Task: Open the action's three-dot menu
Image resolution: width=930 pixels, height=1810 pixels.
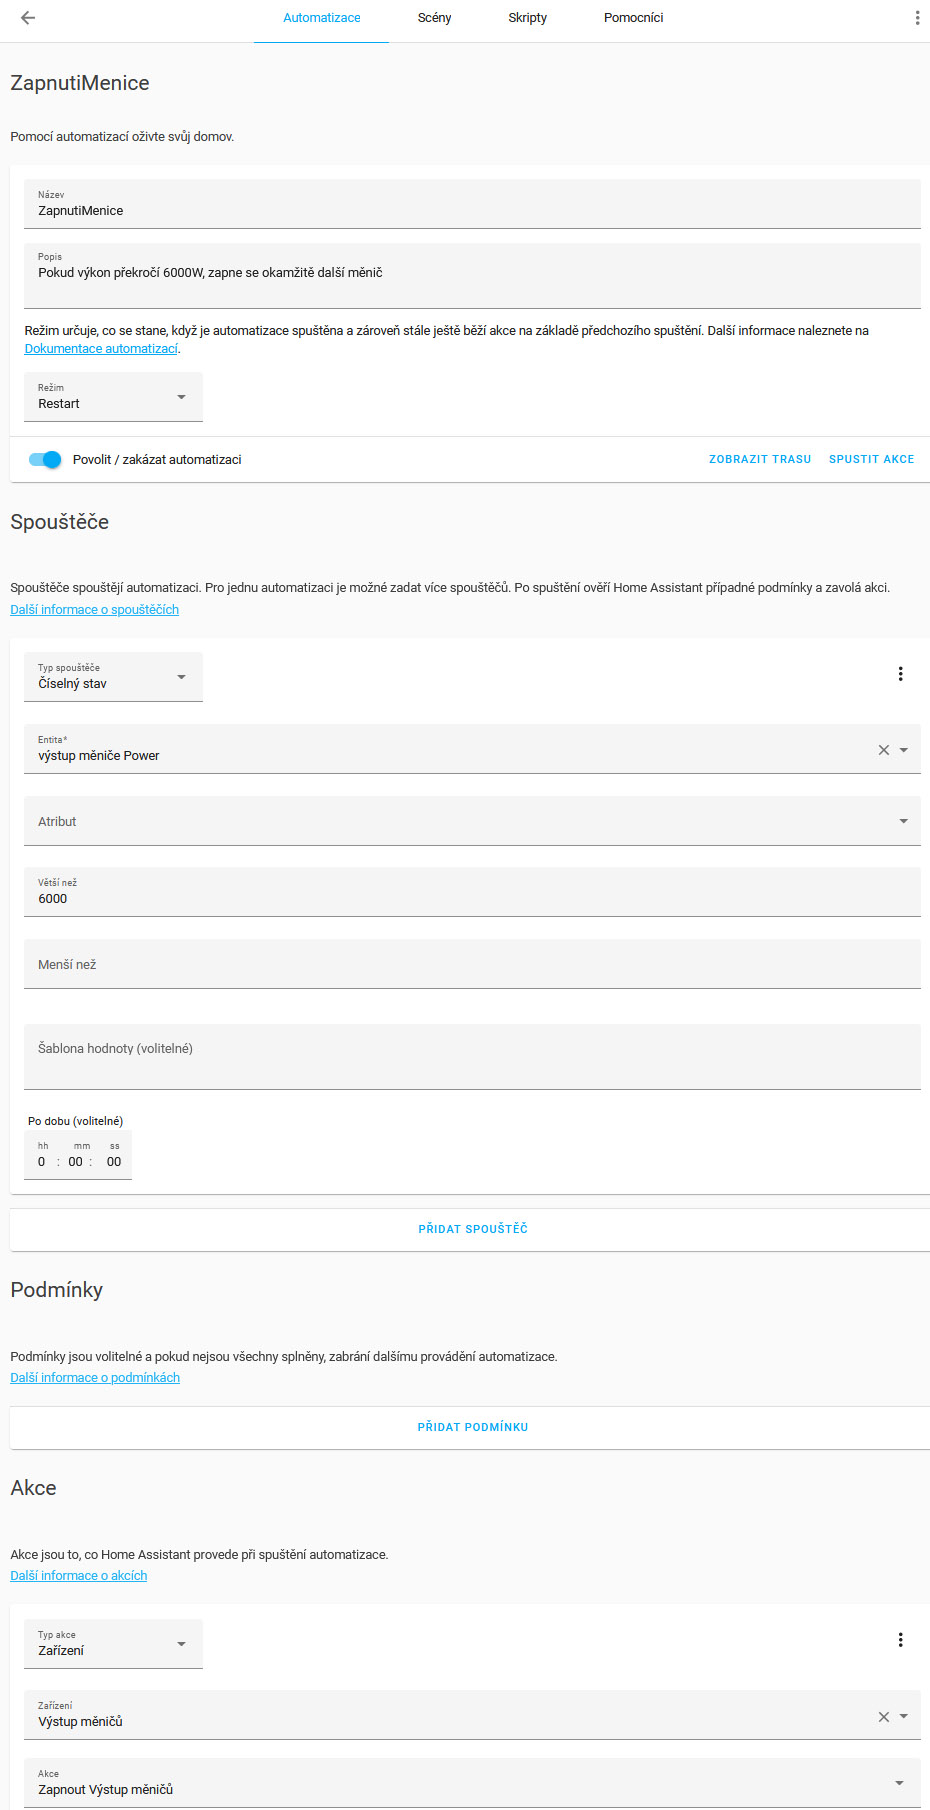Action: (x=900, y=1640)
